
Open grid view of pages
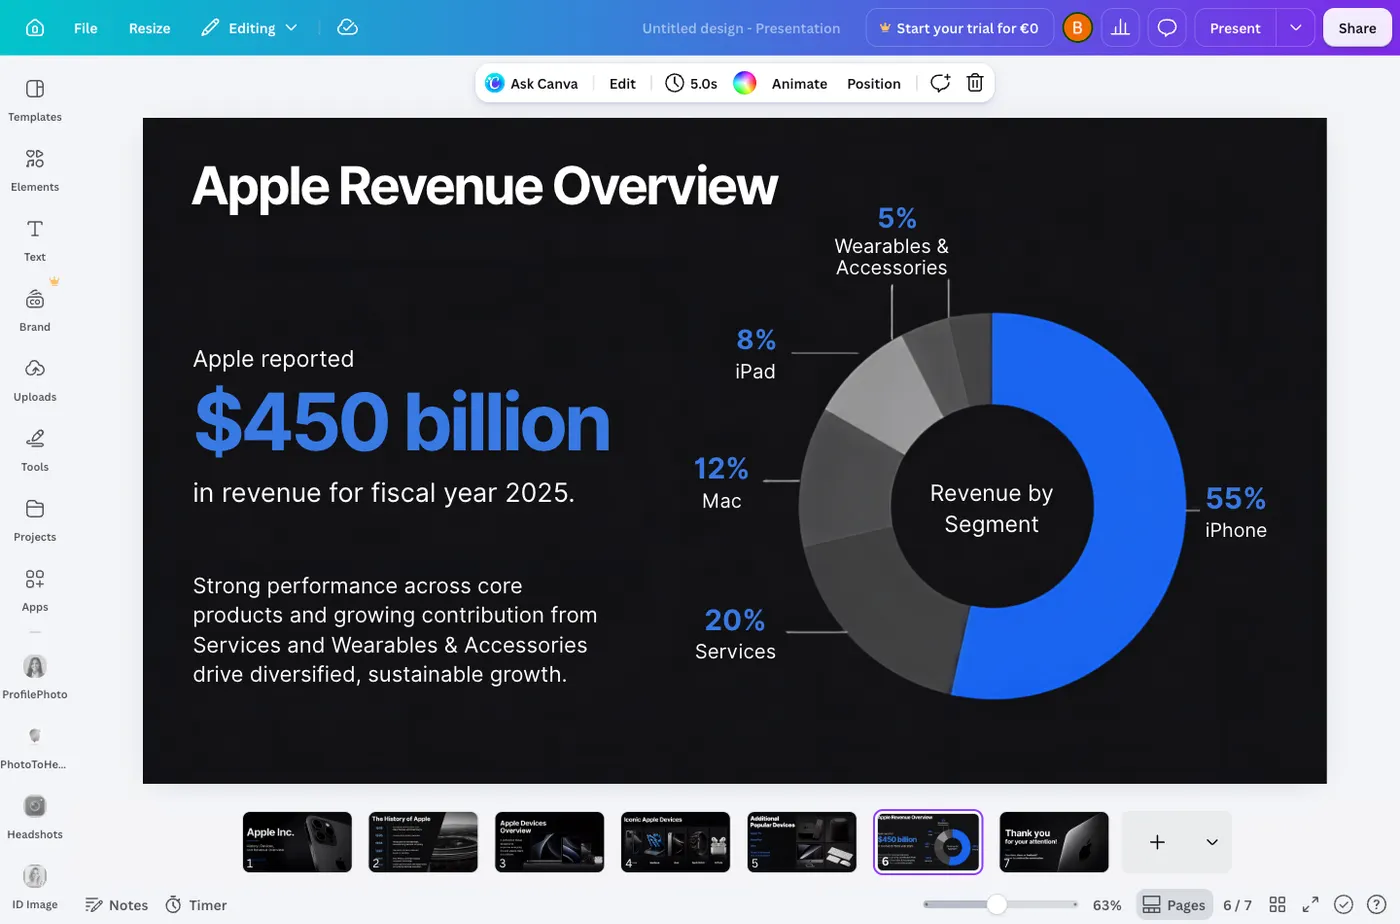1277,905
